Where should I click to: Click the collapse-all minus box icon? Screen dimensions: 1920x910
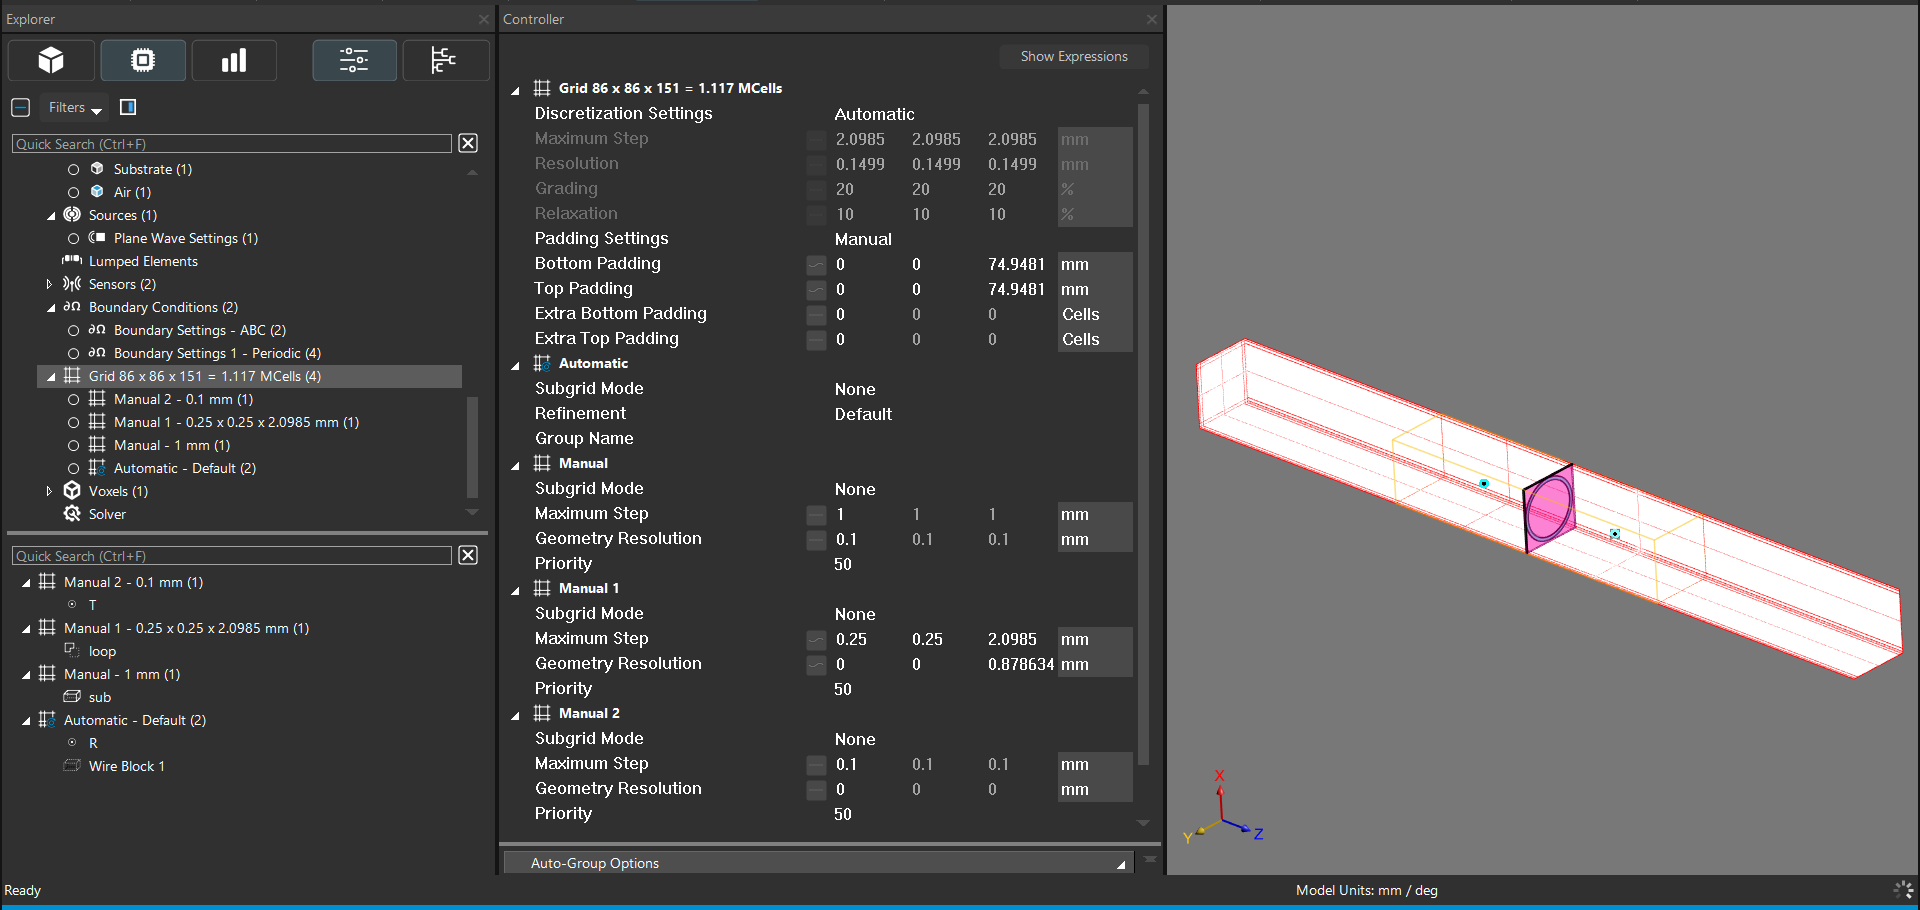[21, 107]
